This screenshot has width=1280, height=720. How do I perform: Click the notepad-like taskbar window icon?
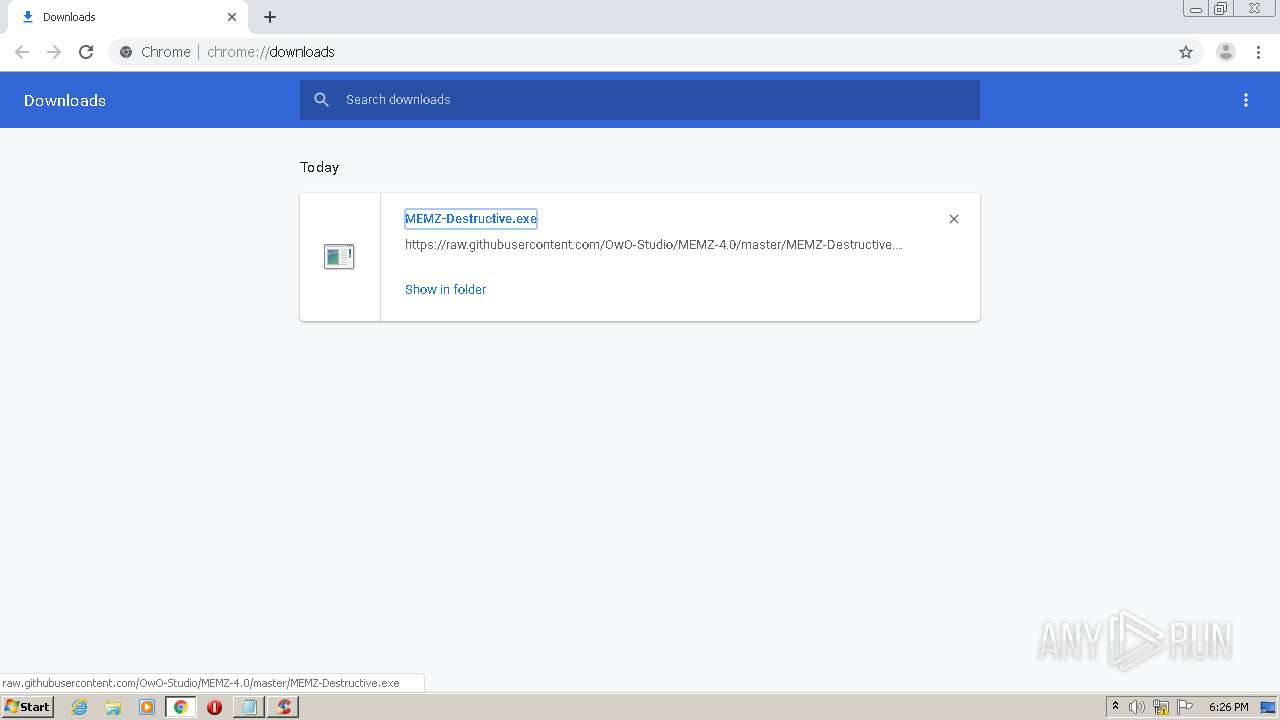click(248, 707)
